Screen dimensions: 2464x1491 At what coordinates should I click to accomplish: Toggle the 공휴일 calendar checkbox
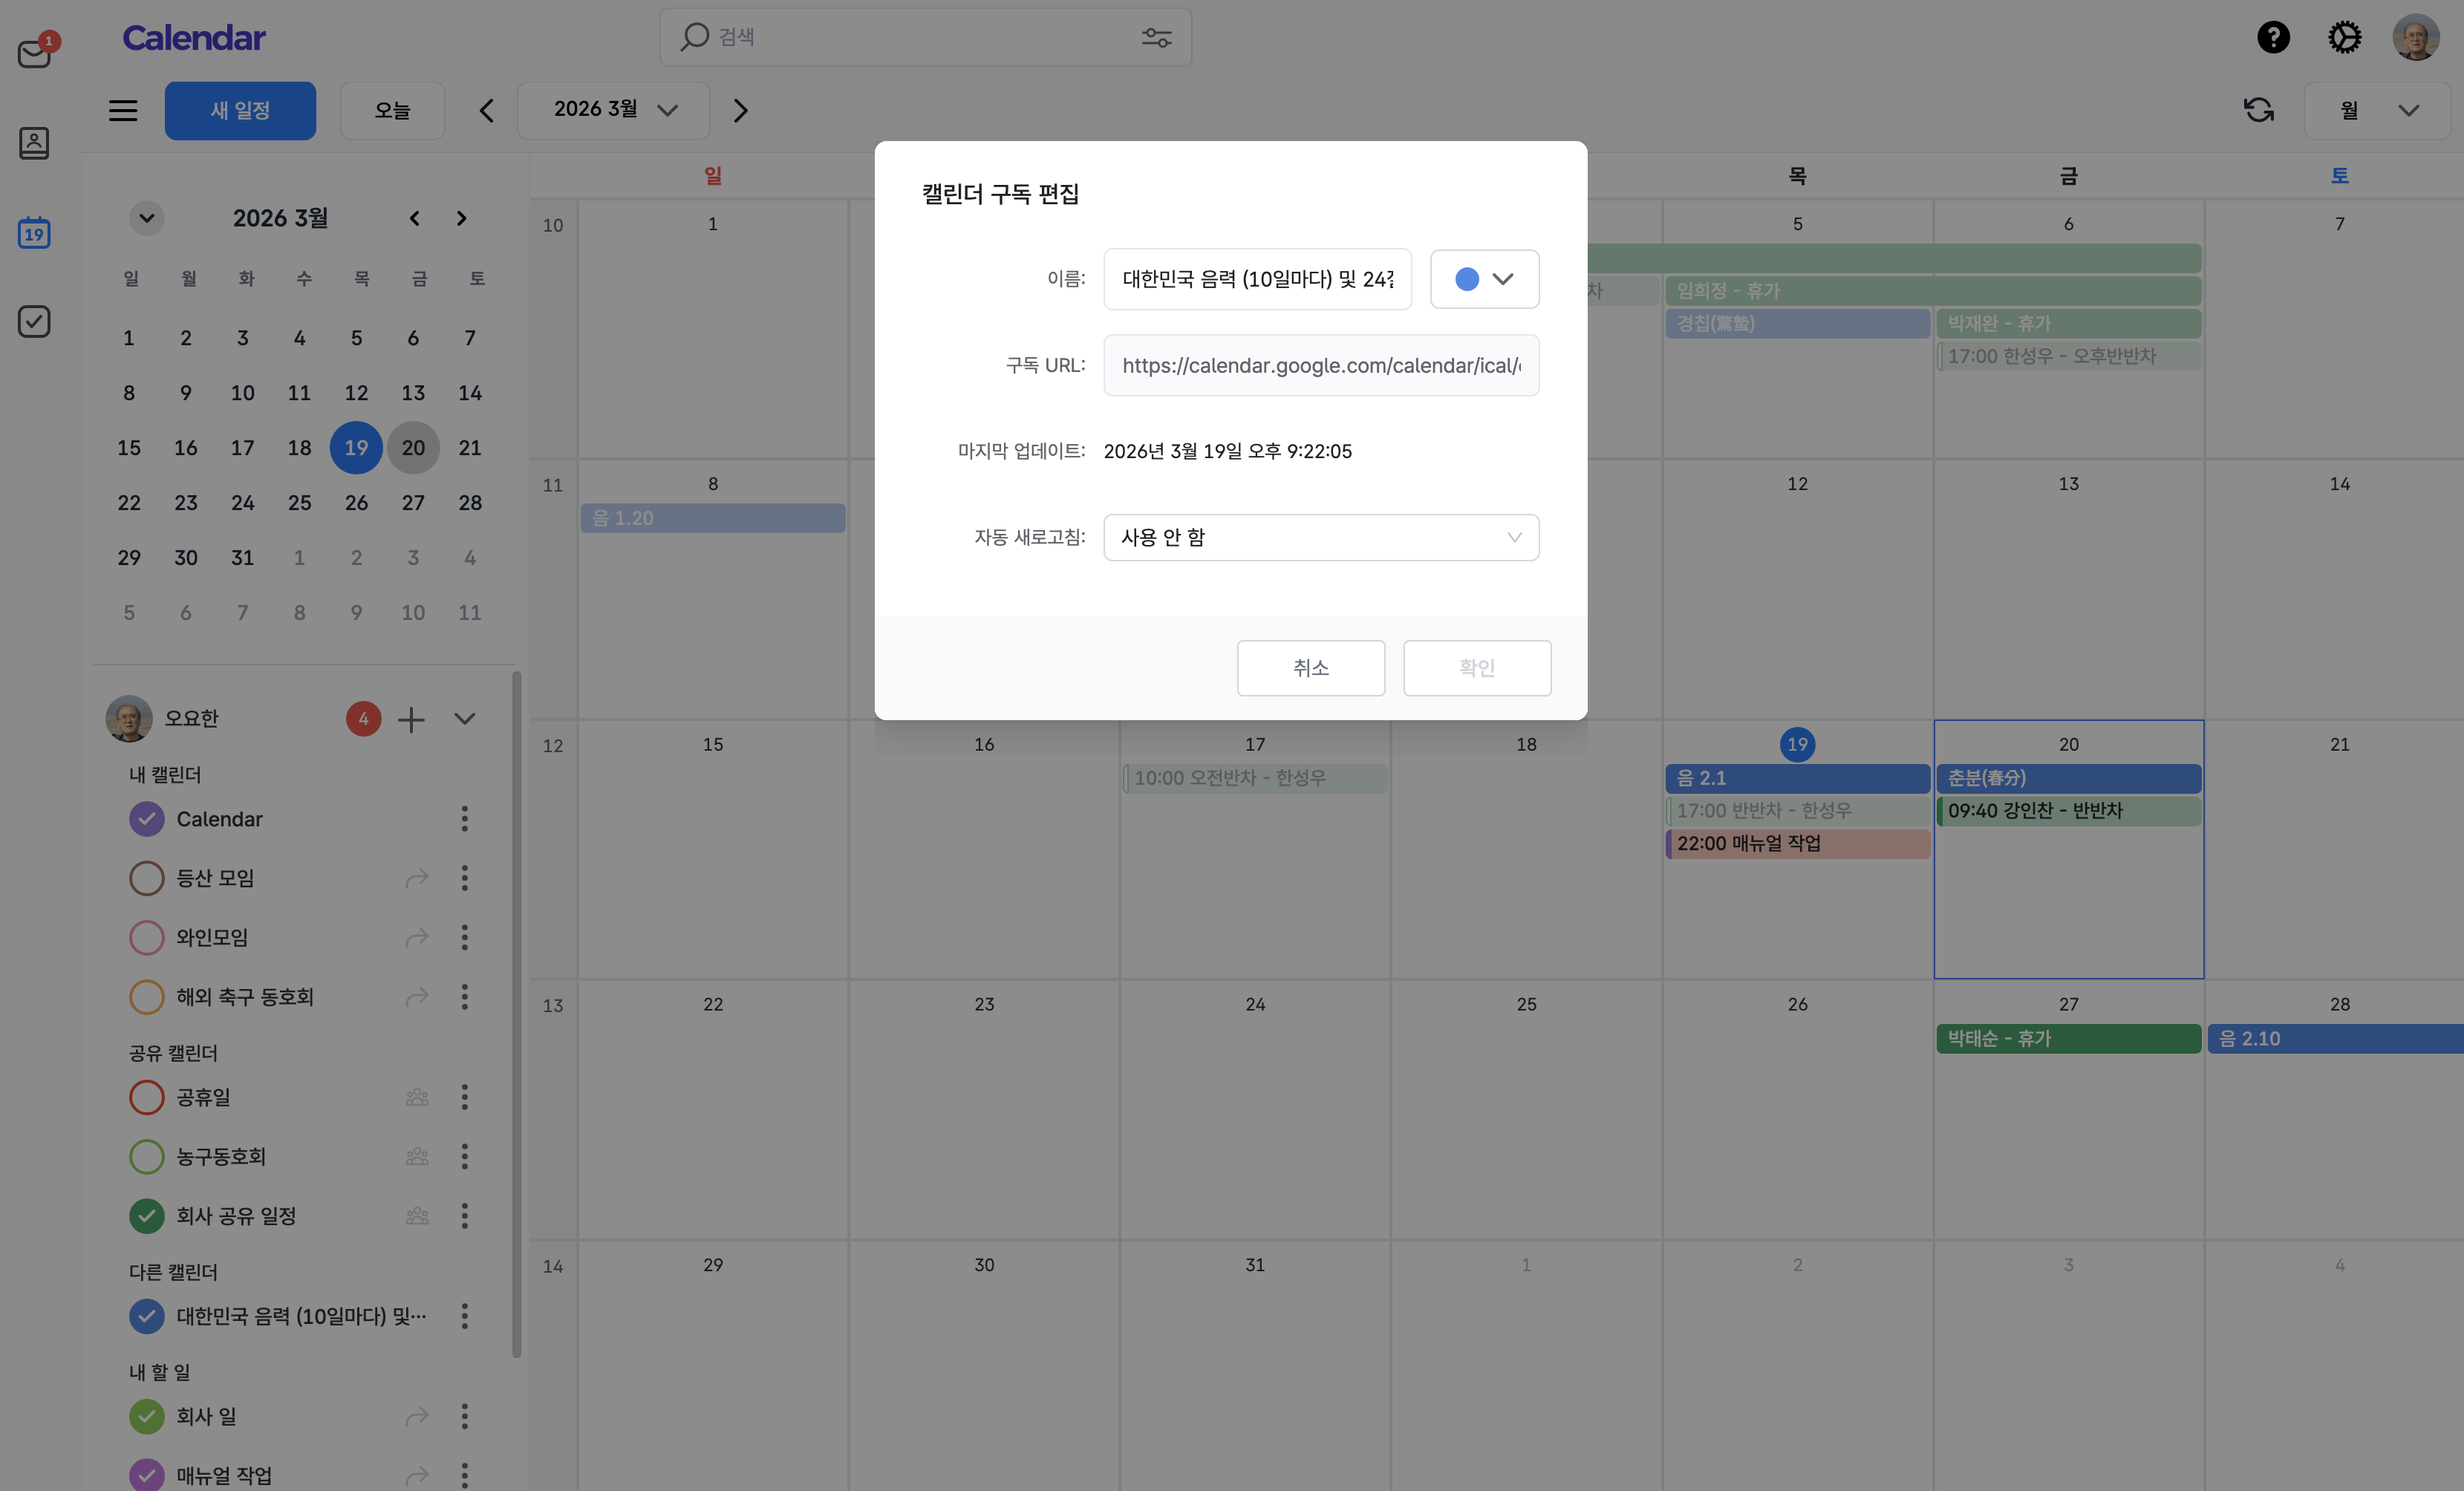tap(147, 1097)
